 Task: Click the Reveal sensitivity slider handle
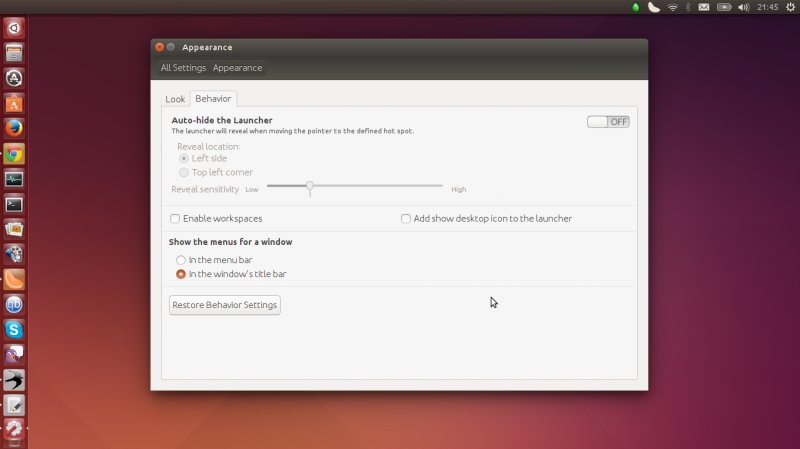310,186
